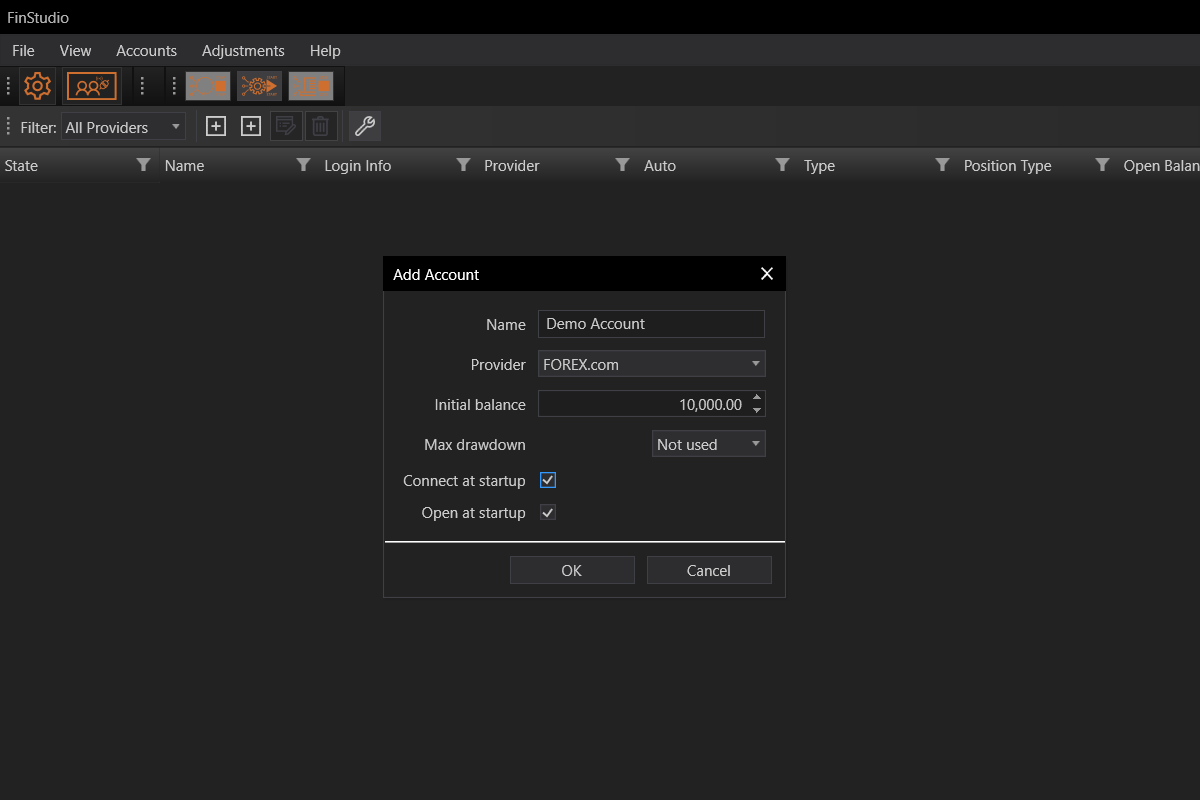Click the edit account pencil icon
Viewport: 1200px width, 800px height.
click(x=286, y=127)
